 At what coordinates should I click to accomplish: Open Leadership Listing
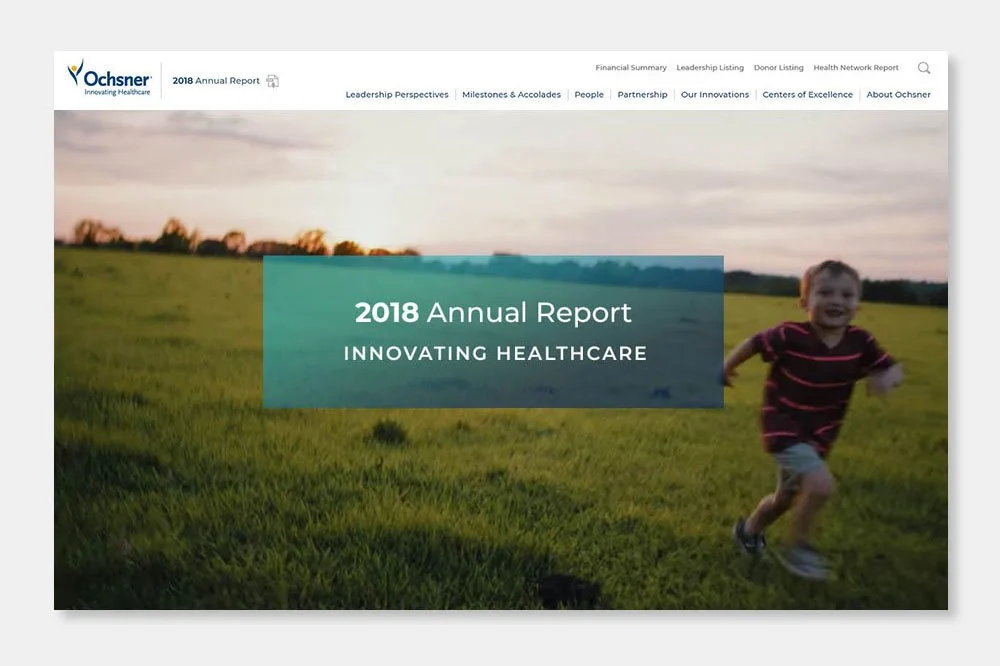(710, 67)
